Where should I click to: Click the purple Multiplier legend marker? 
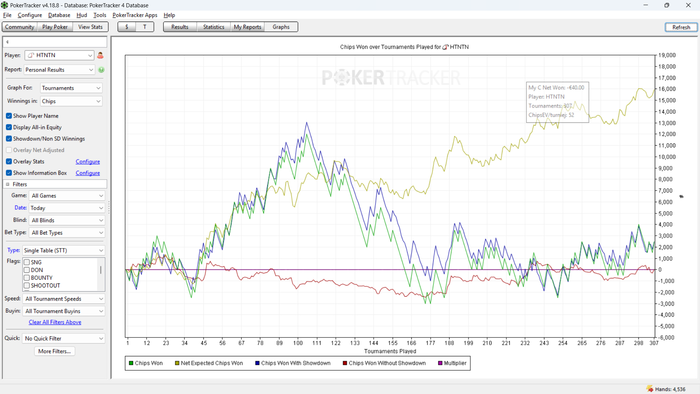[x=440, y=363]
